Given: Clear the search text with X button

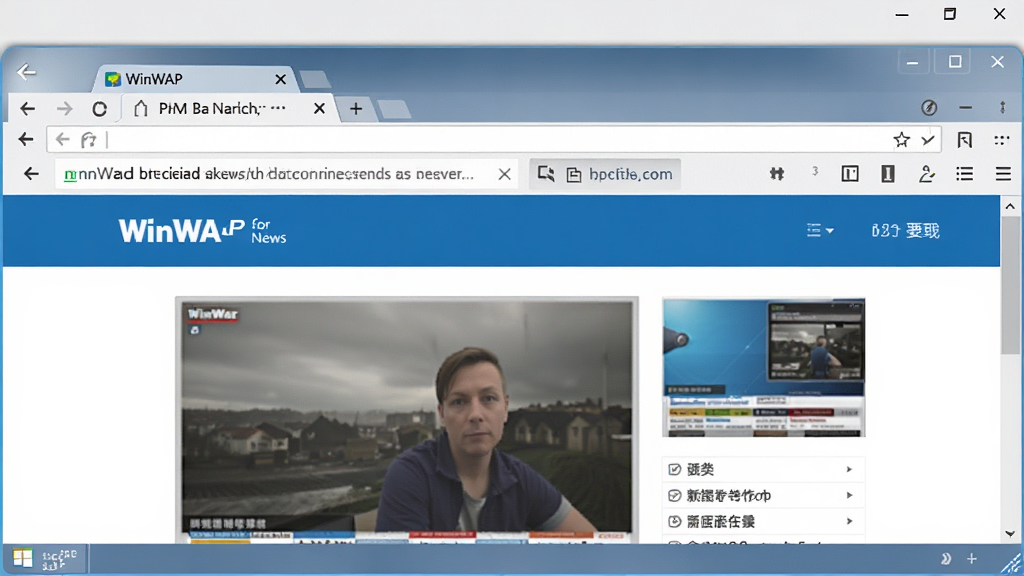Looking at the screenshot, I should [x=504, y=174].
